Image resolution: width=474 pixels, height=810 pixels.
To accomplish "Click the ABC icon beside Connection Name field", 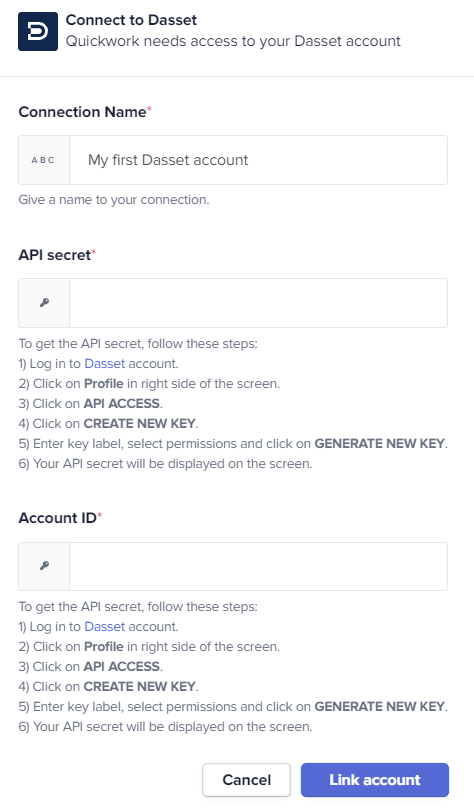I will [43, 160].
